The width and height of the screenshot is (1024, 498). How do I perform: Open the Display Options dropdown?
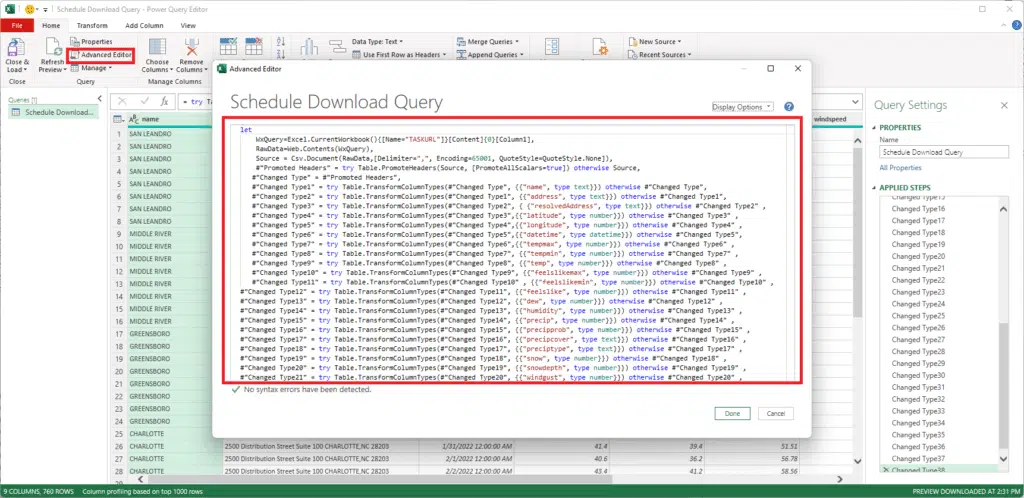pos(742,107)
